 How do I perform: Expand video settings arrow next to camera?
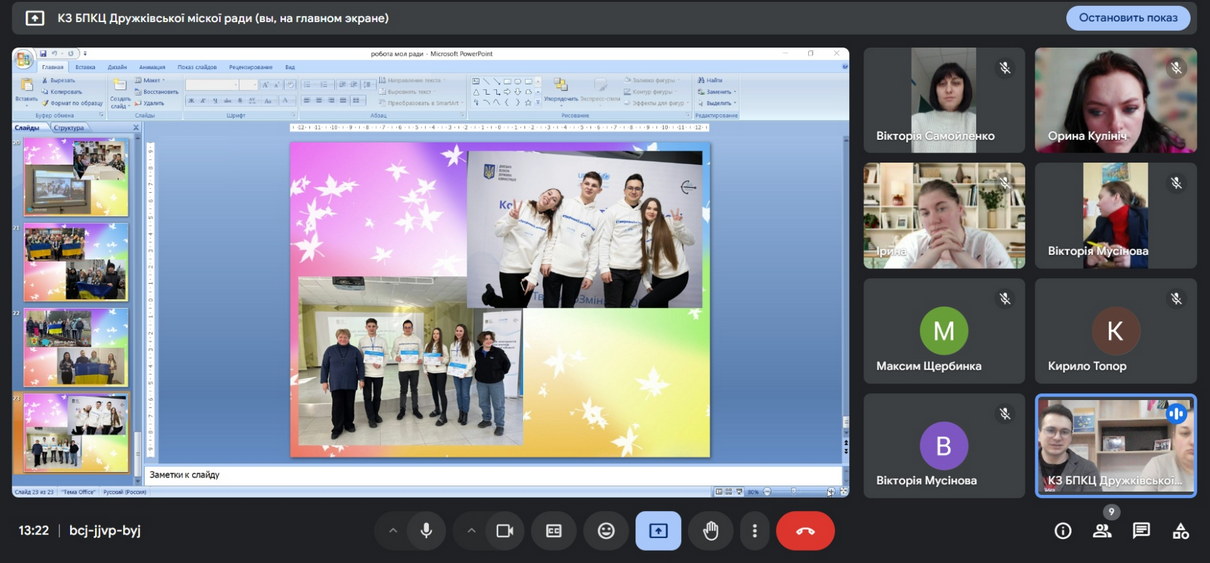[470, 531]
